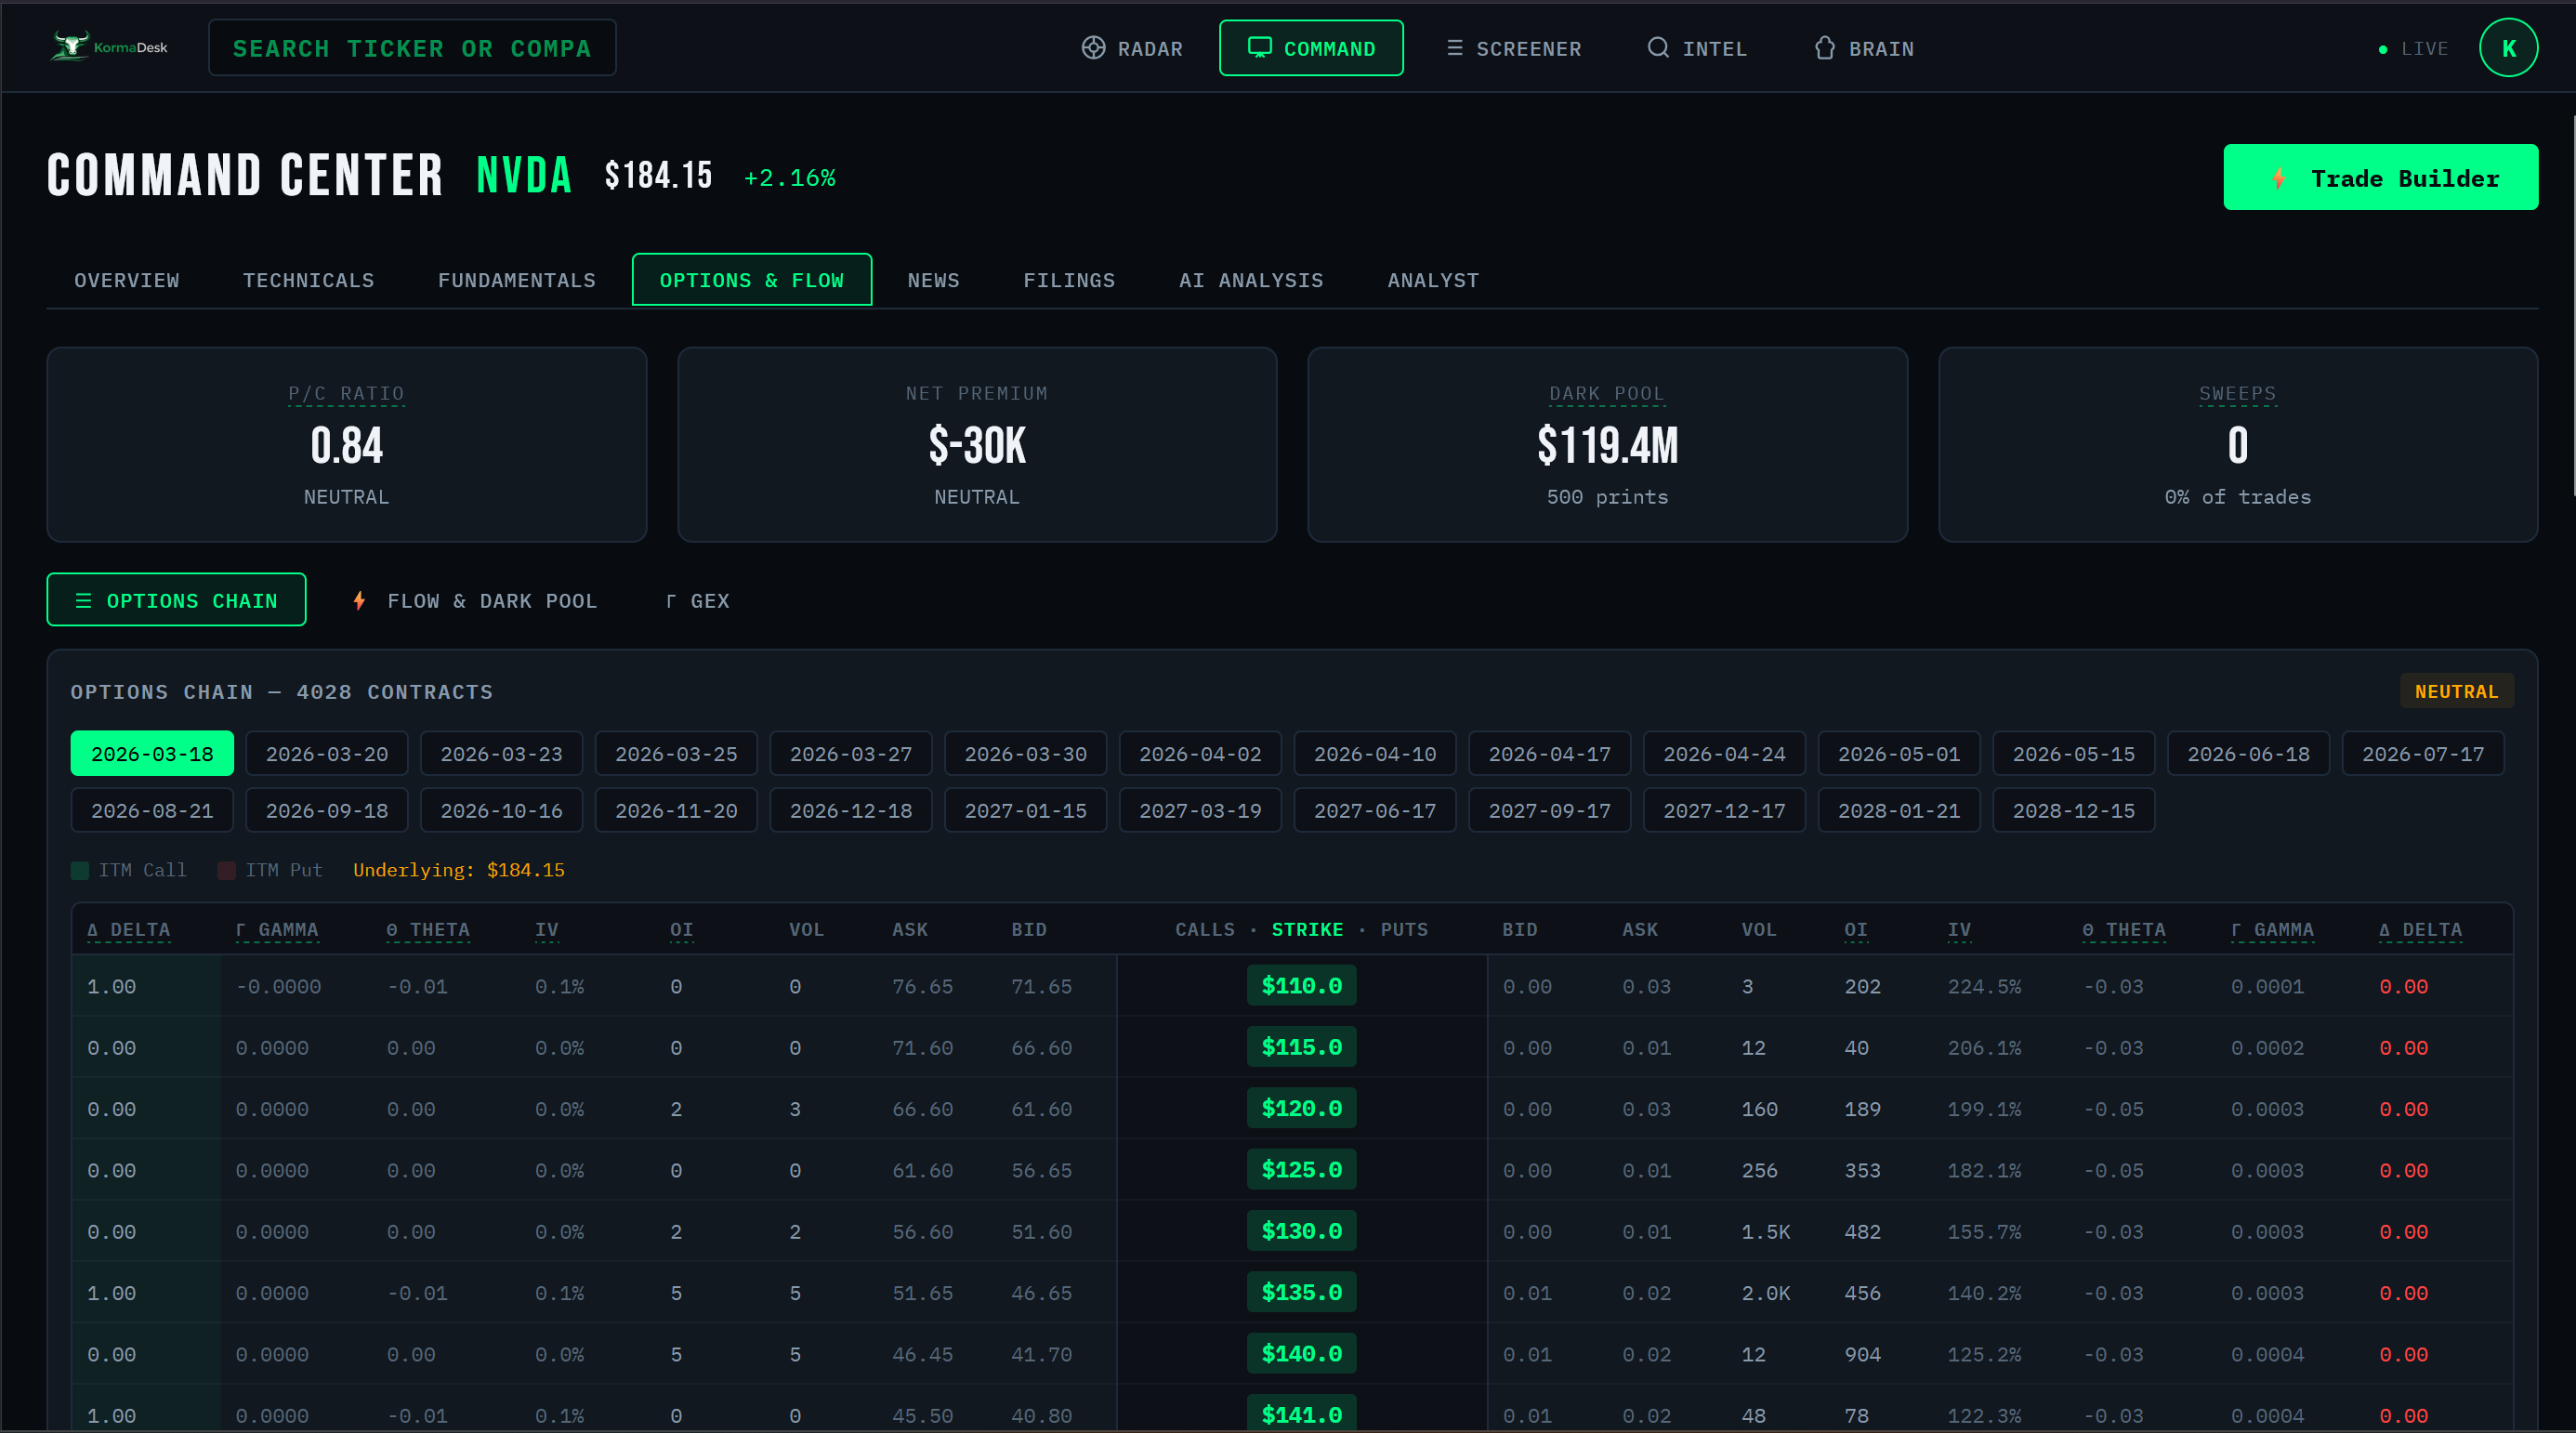Toggle the ITM Call legend indicator

coord(80,870)
